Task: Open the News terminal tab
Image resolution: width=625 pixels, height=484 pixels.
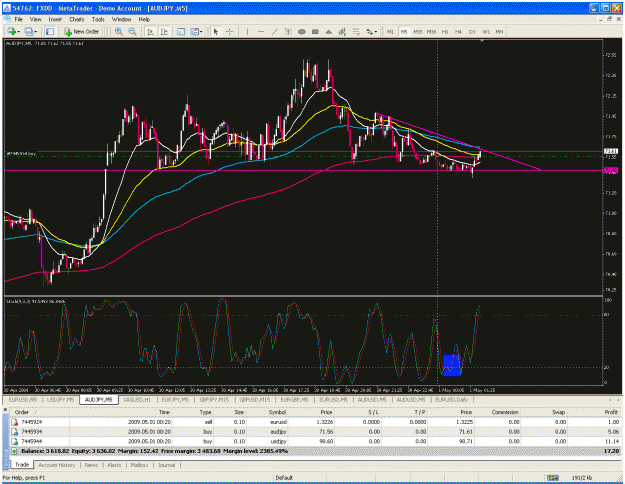Action: (91, 465)
